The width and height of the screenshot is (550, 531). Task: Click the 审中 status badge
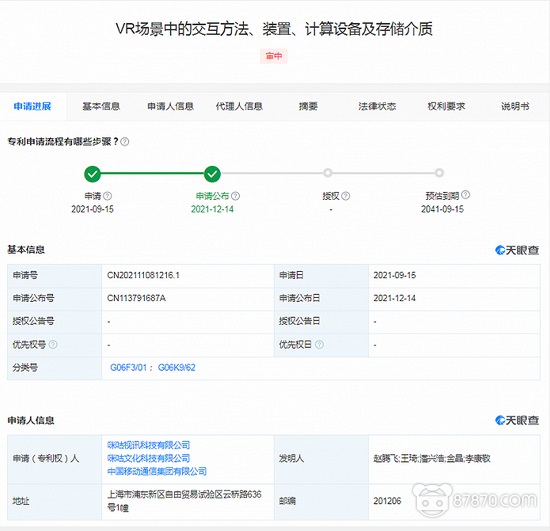click(274, 56)
